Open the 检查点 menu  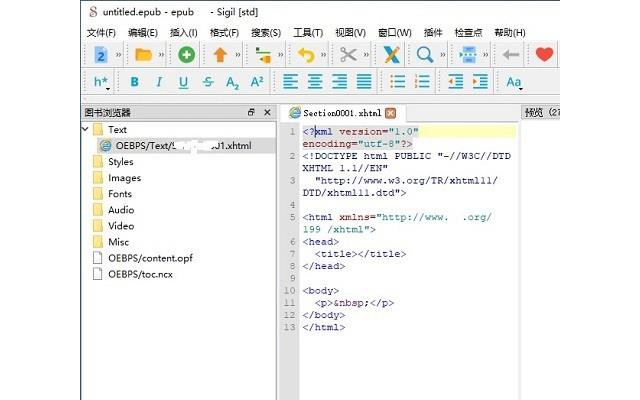pos(468,33)
